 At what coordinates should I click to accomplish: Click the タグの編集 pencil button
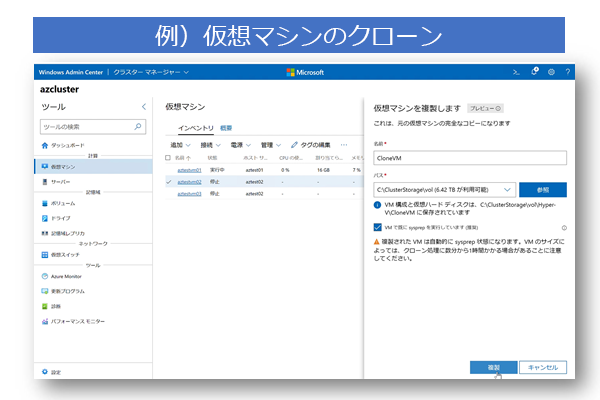[x=310, y=145]
